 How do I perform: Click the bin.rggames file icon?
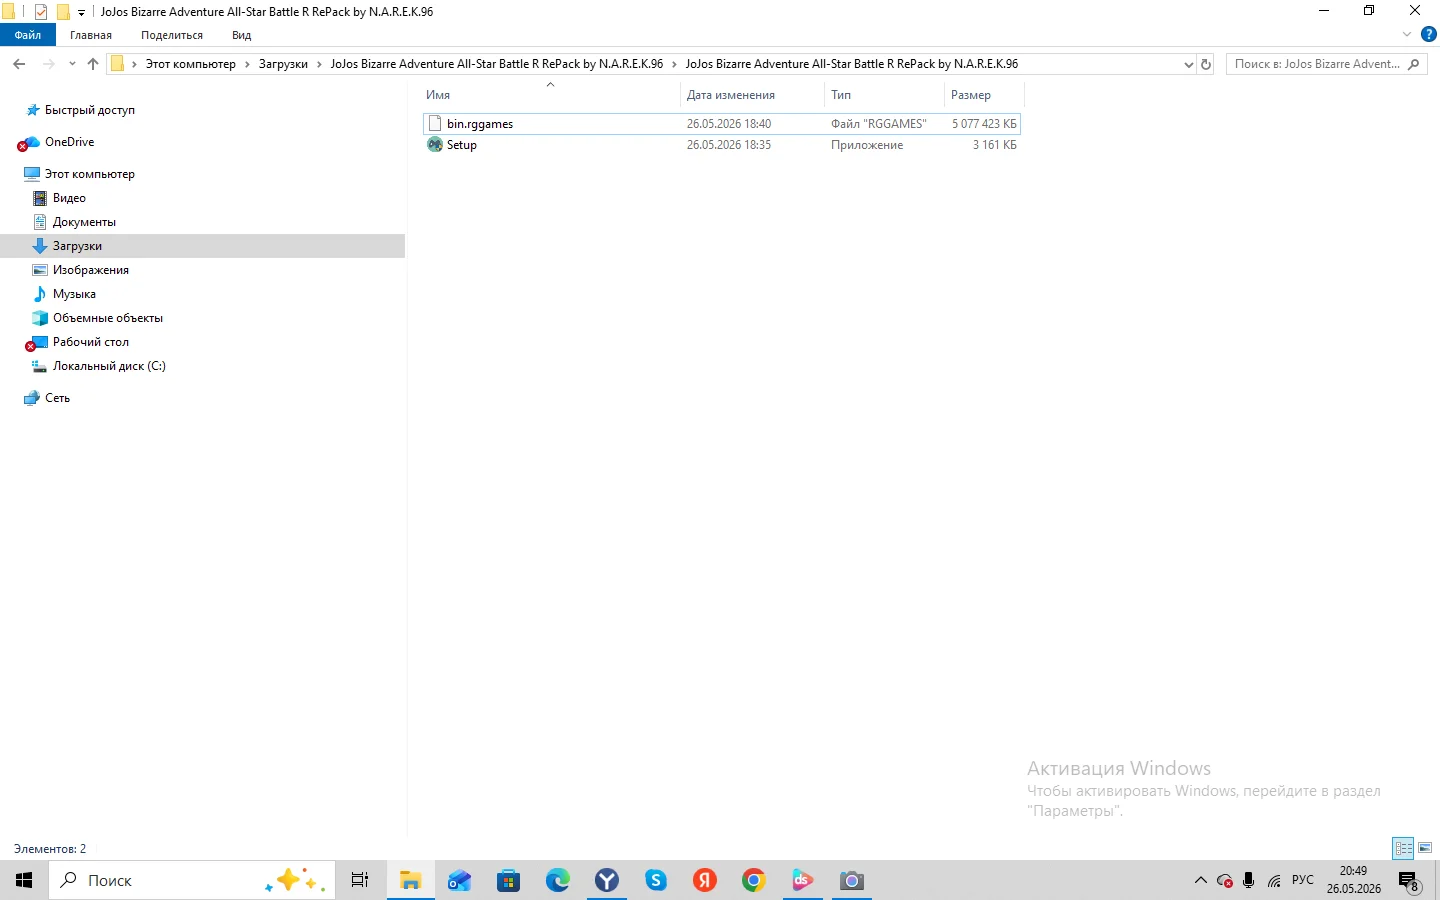[435, 124]
